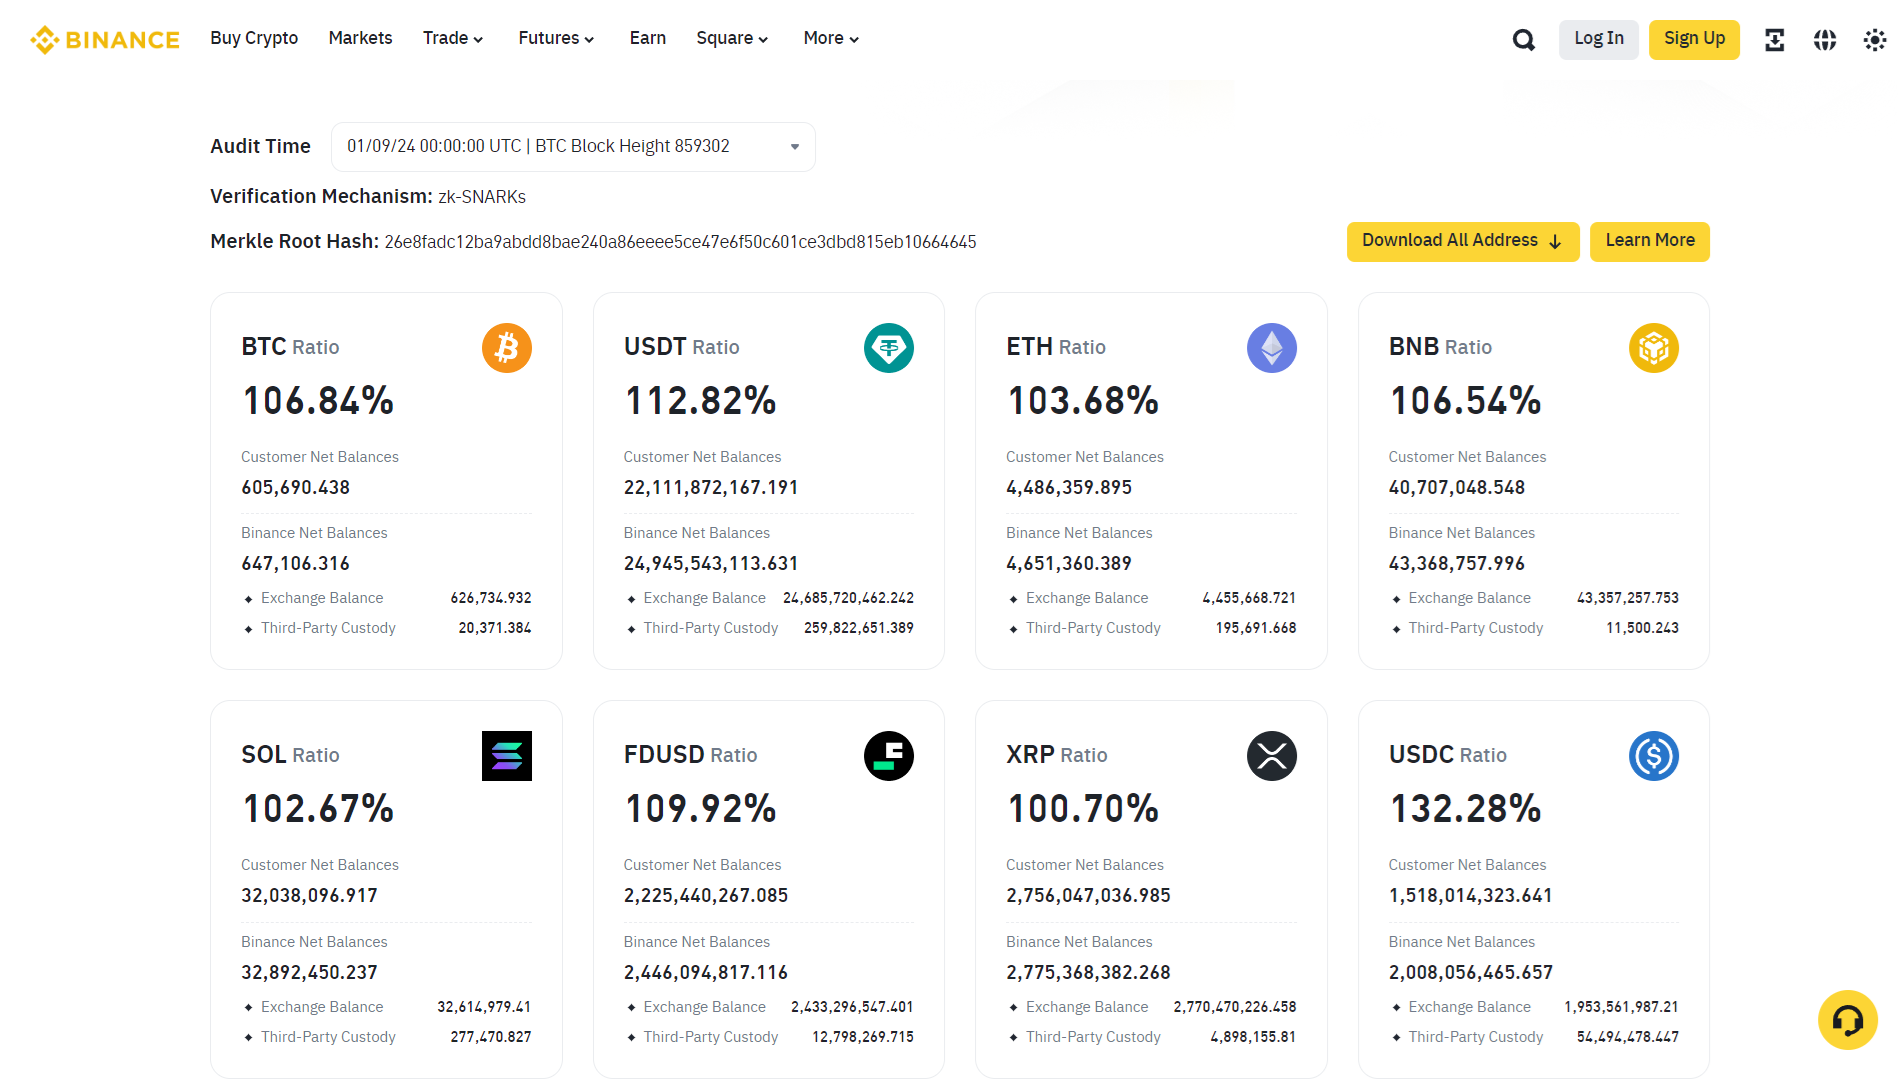1898x1080 pixels.
Task: Click Download All Address button
Action: click(1463, 241)
